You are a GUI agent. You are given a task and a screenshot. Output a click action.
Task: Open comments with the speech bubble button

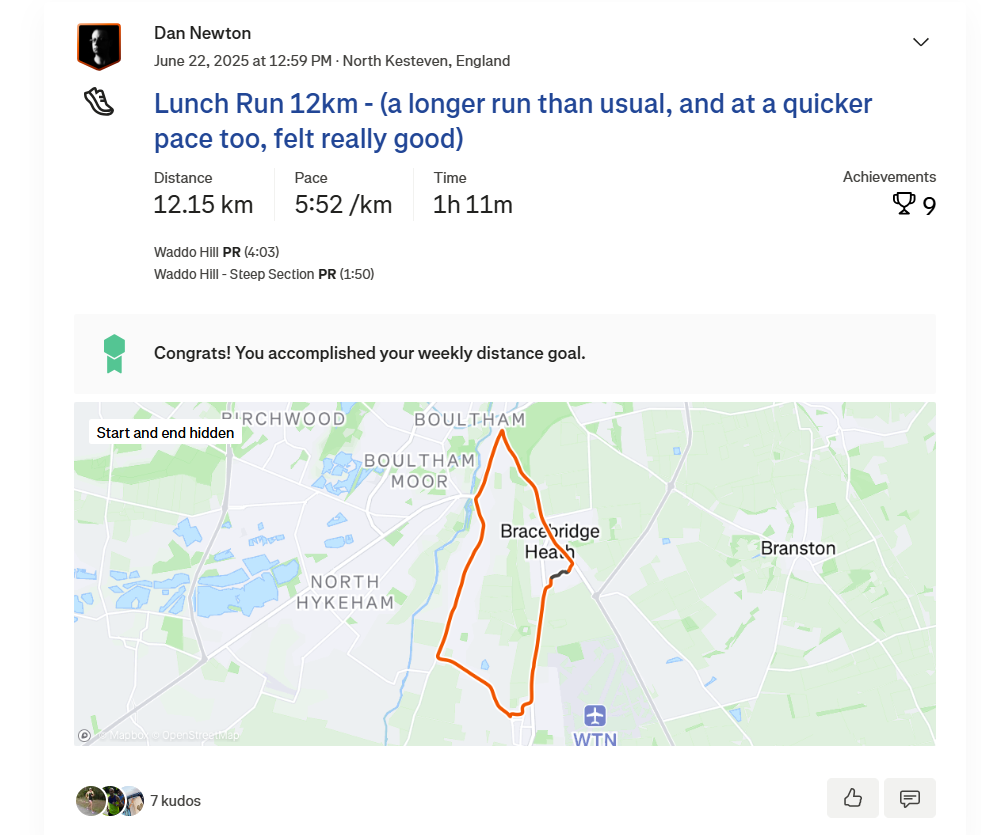click(x=910, y=798)
